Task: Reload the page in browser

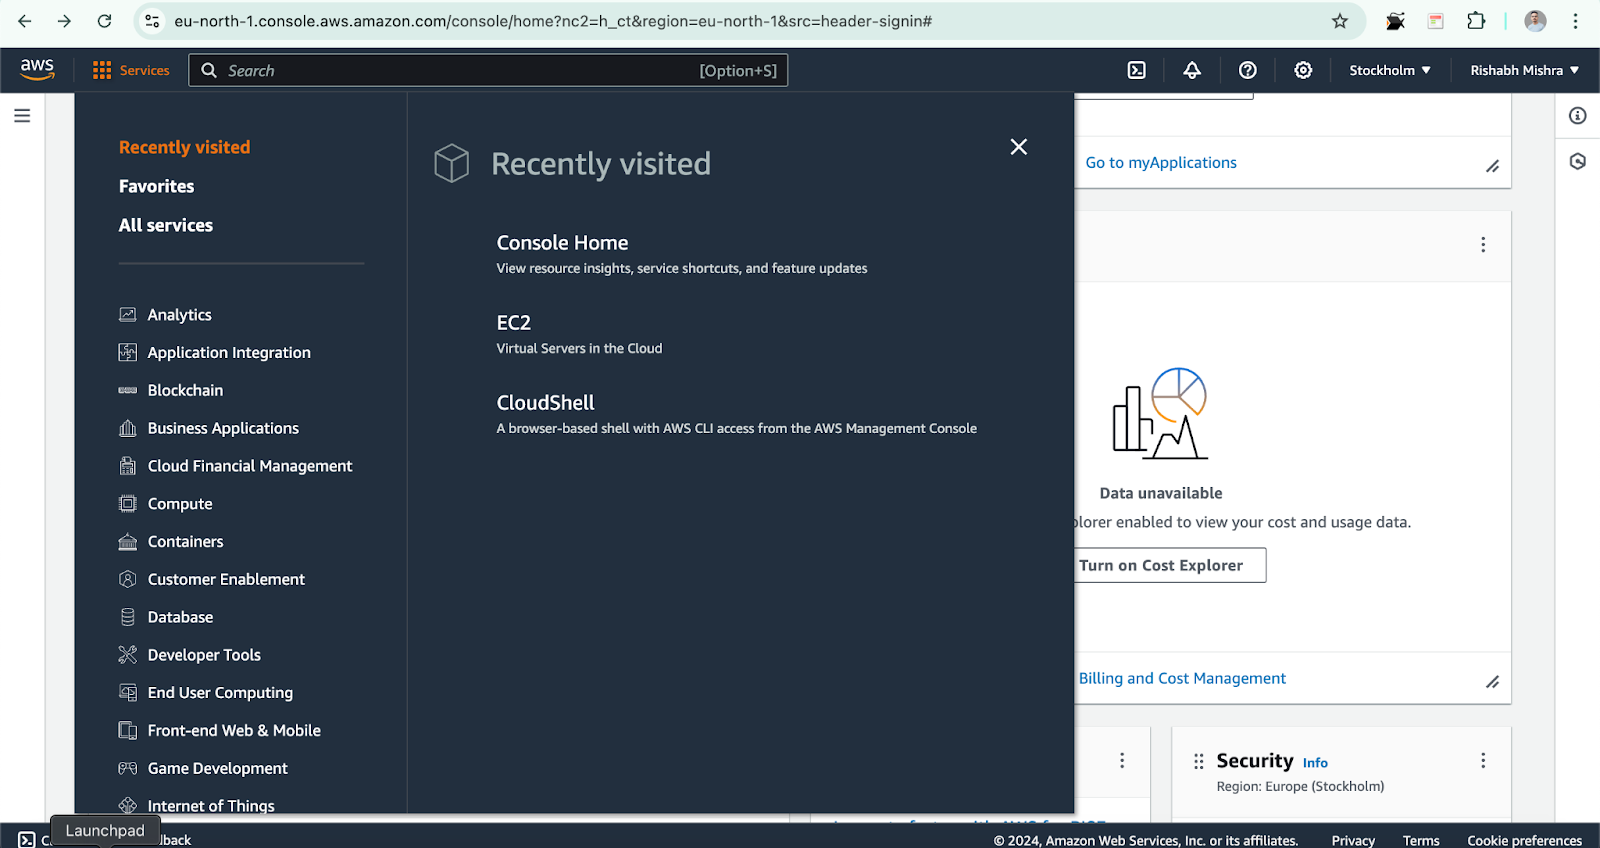Action: (104, 21)
